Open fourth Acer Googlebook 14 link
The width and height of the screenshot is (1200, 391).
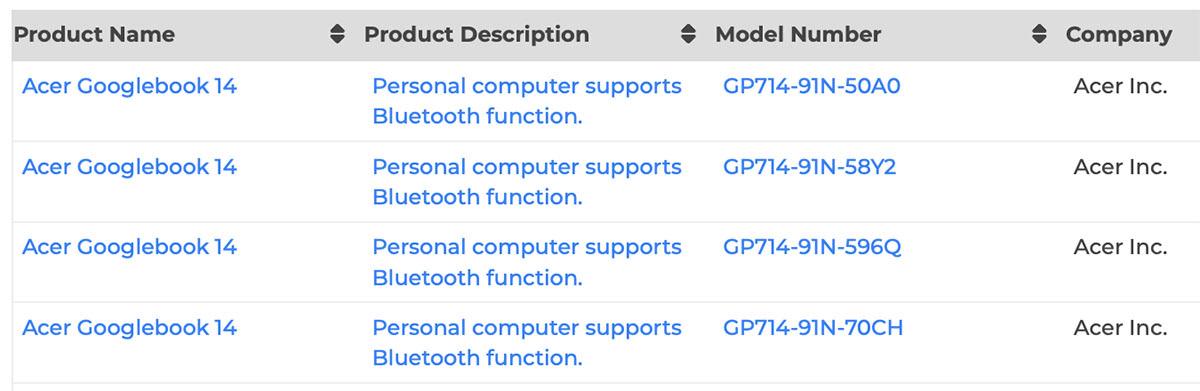coord(129,328)
